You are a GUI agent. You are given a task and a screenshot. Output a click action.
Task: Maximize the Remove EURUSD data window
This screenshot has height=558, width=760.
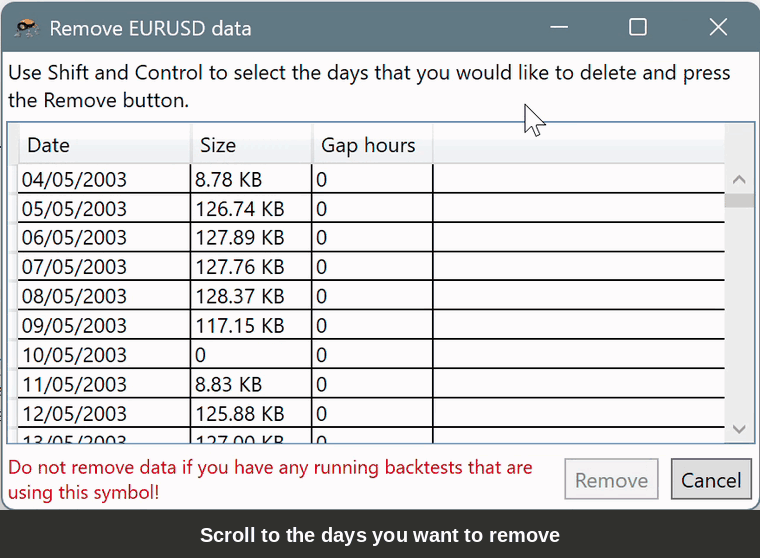pyautogui.click(x=637, y=27)
